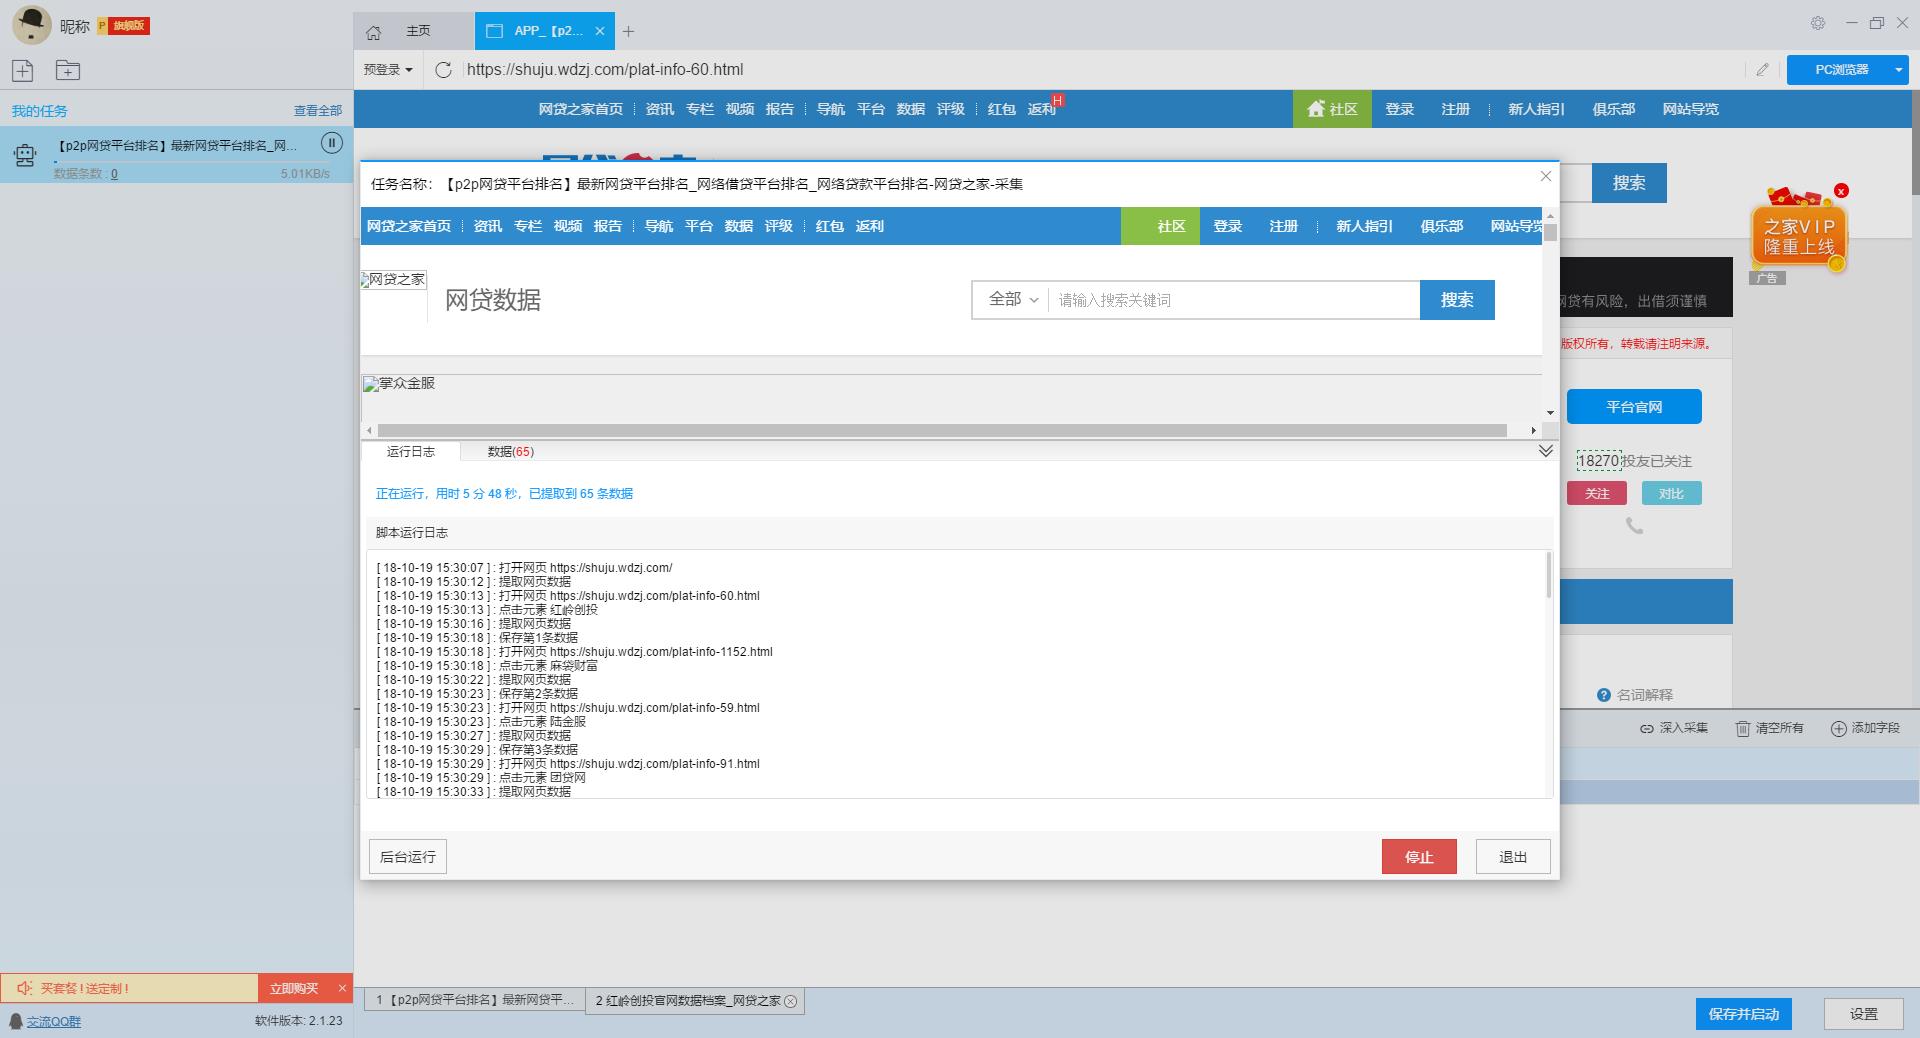Click the log vertical scrollbar
1920x1038 pixels.
[1548, 575]
